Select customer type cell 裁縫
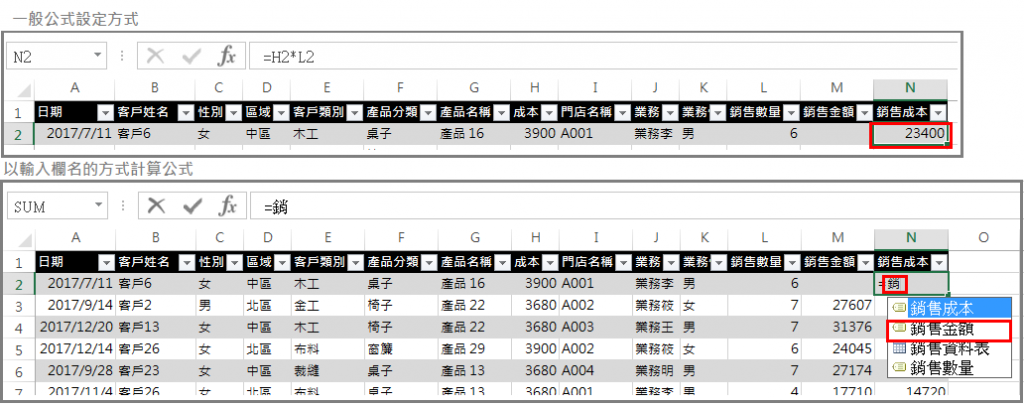 point(327,371)
